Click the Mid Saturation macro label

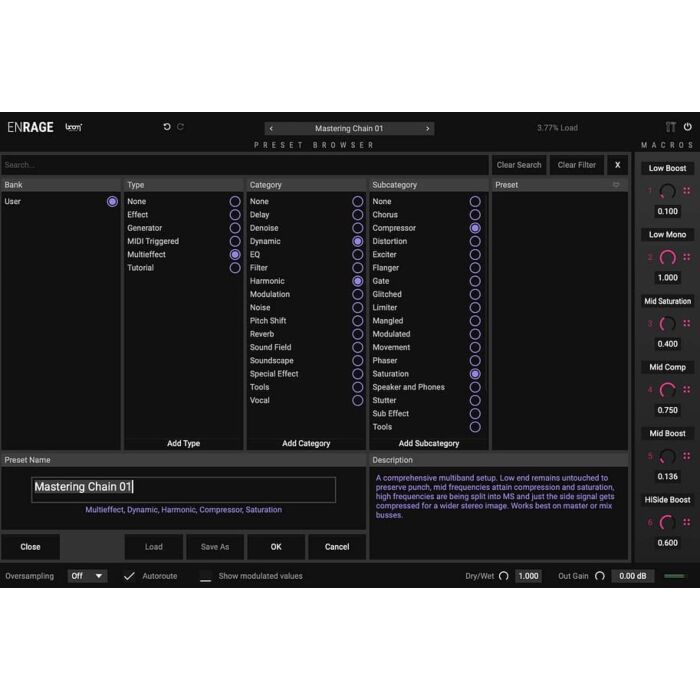(667, 301)
